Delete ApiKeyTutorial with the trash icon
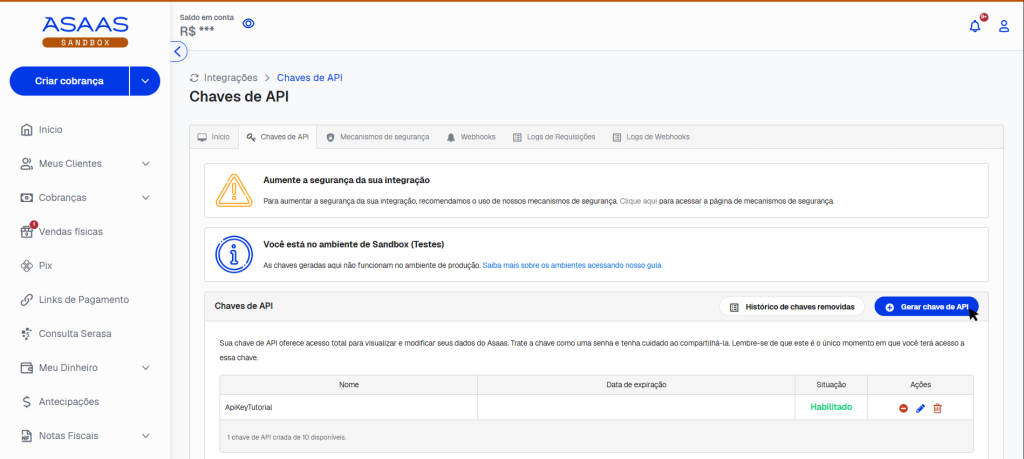 point(938,408)
